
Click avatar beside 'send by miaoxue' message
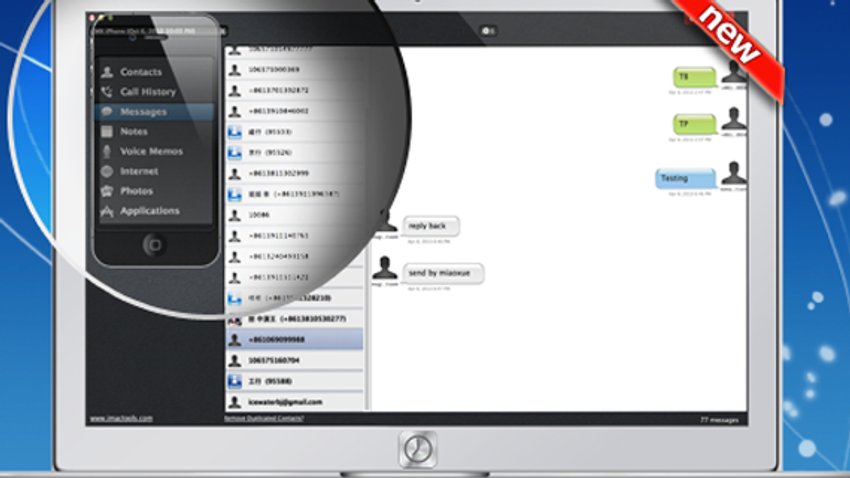(385, 268)
